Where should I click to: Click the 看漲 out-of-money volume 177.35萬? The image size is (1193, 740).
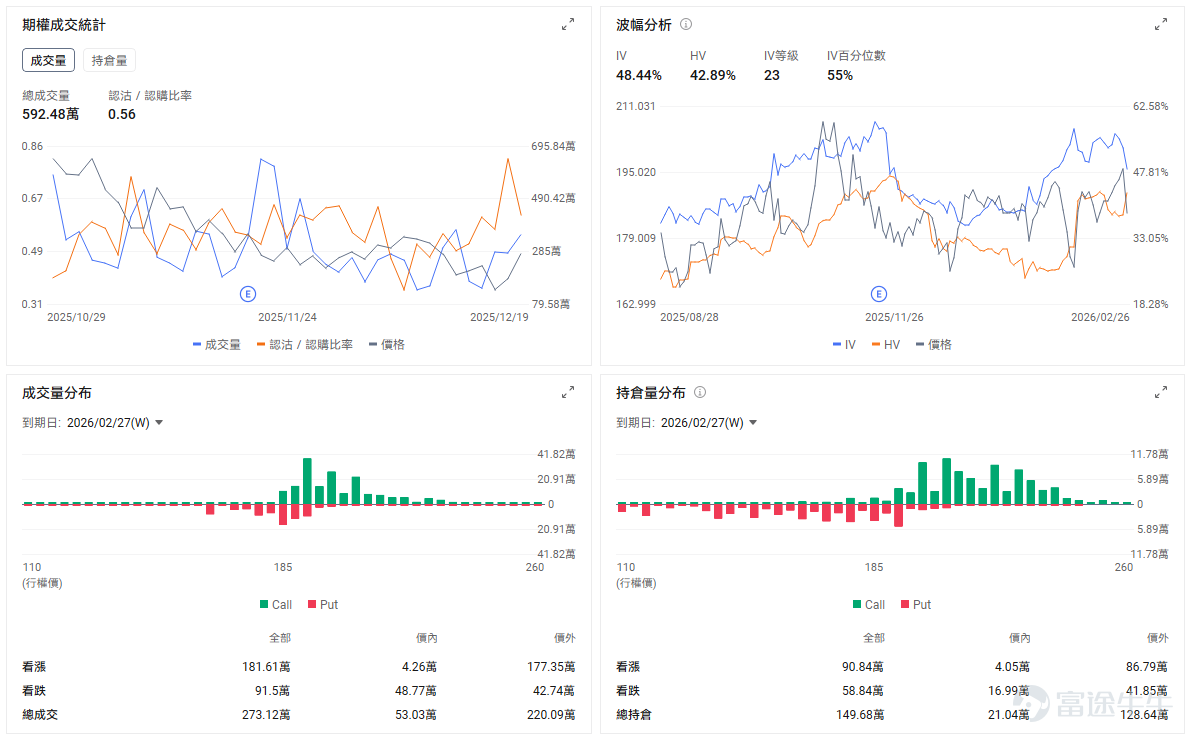pyautogui.click(x=551, y=667)
